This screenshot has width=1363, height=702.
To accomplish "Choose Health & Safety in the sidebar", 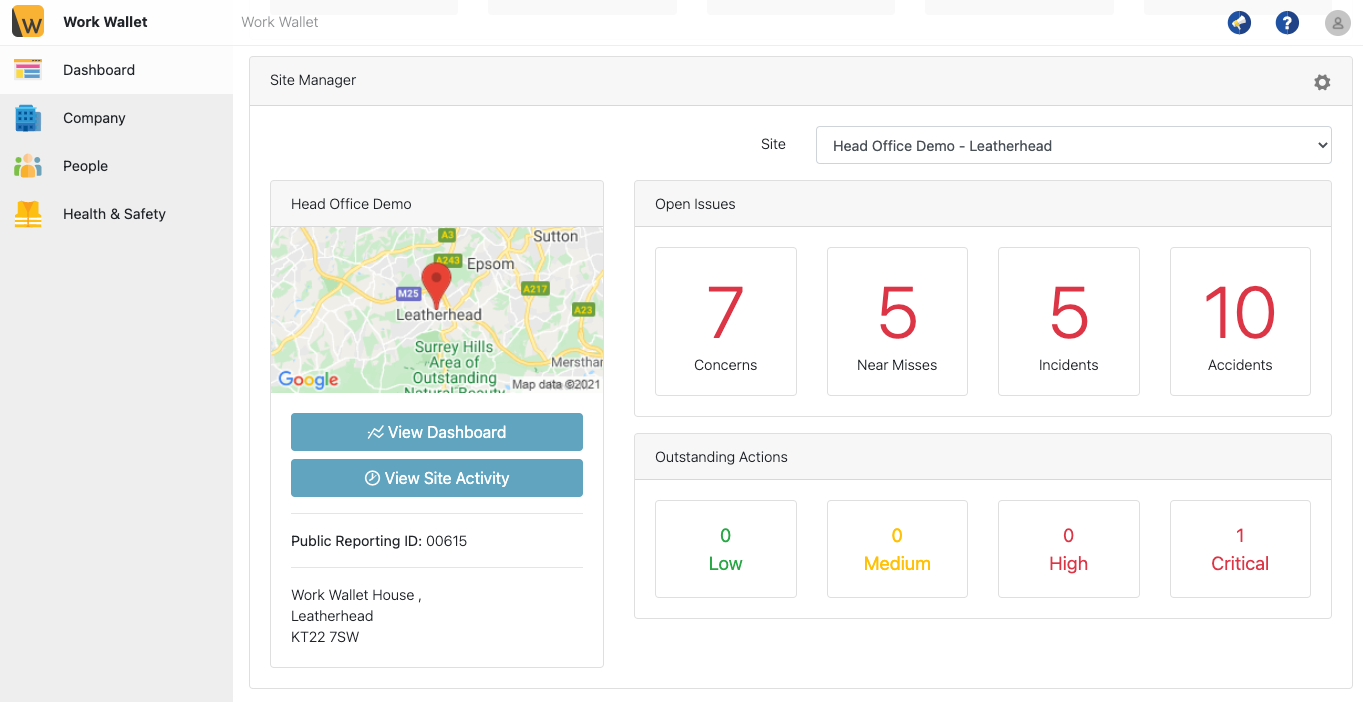I will 114,214.
